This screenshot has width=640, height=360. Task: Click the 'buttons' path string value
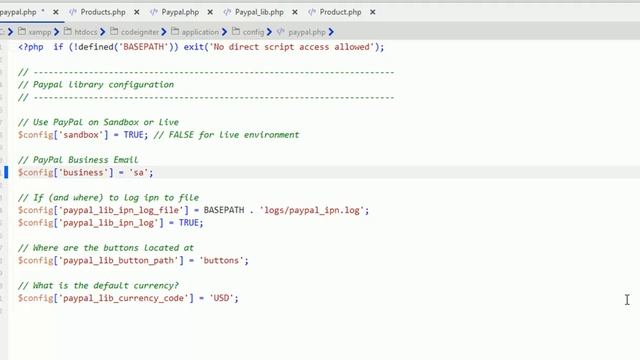[221, 260]
